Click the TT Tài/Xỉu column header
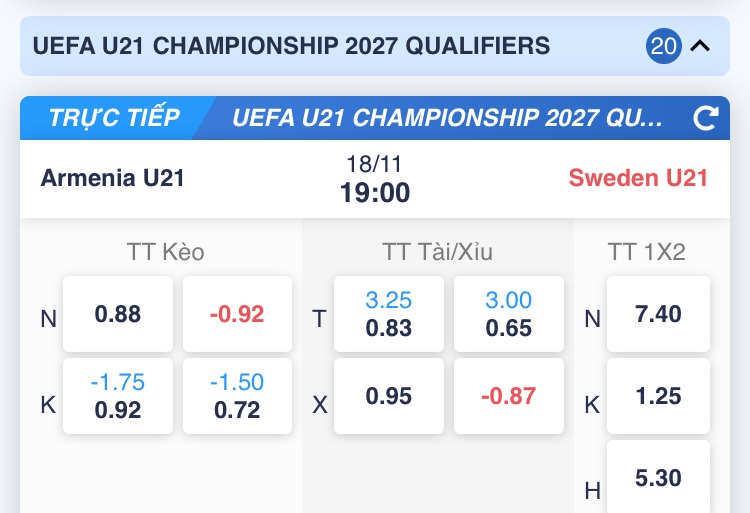The image size is (750, 513). pyautogui.click(x=437, y=251)
